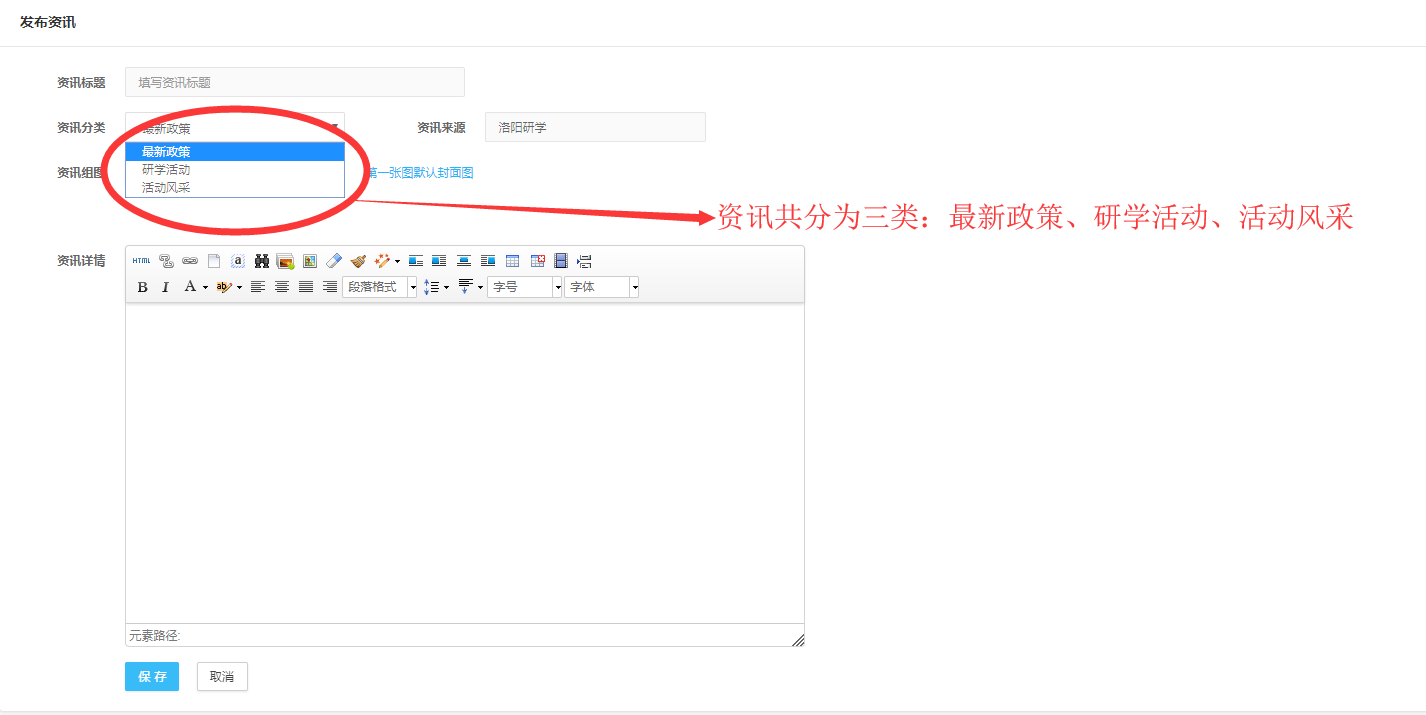Open the 字号 font size dropdown
Screen dimensions: 1426x715
[525, 287]
